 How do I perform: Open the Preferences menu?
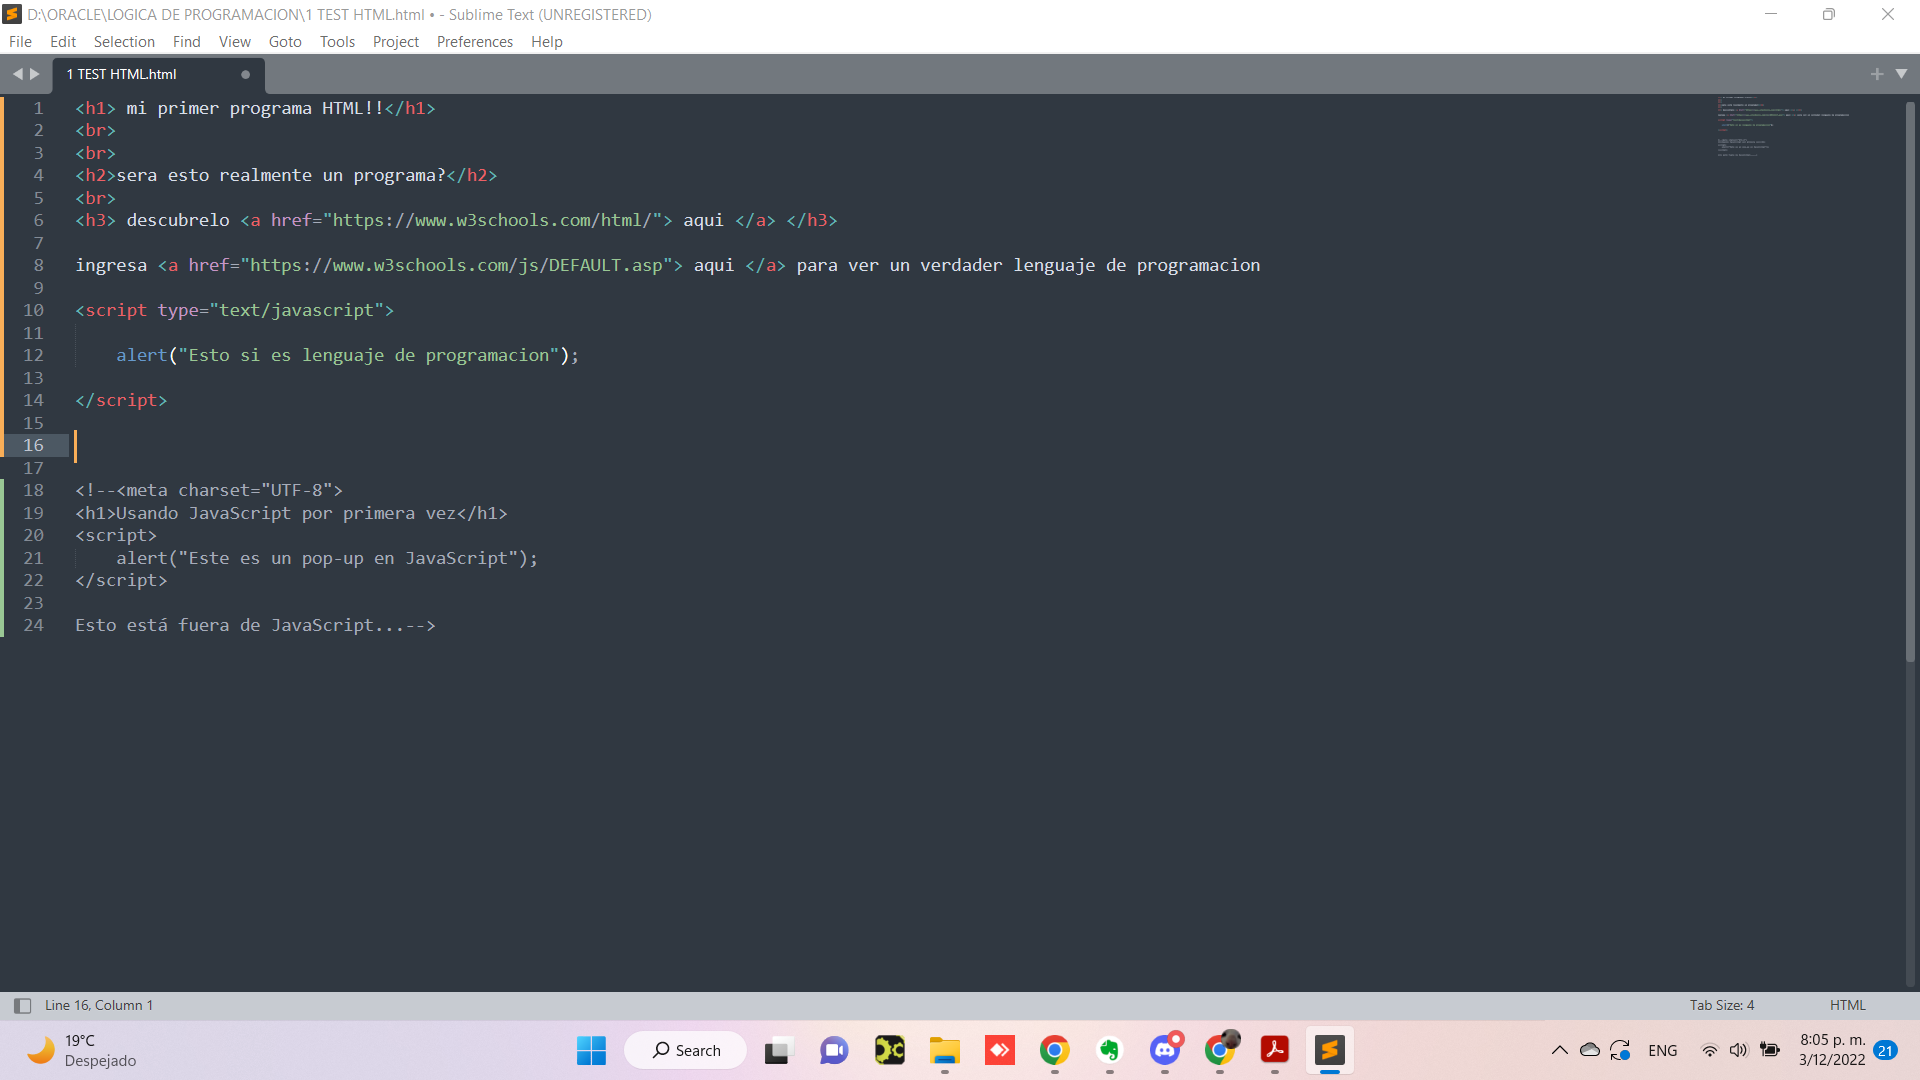coord(474,41)
